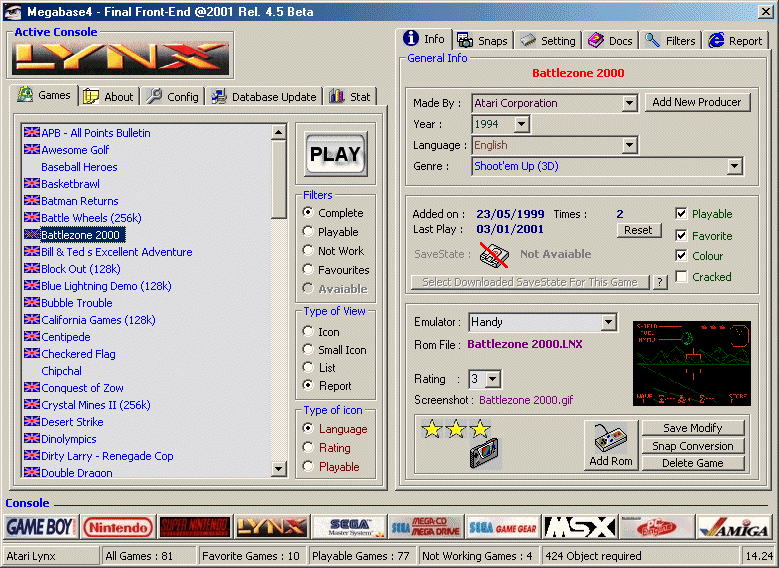Open the Year dropdown
The height and width of the screenshot is (568, 779).
(521, 124)
